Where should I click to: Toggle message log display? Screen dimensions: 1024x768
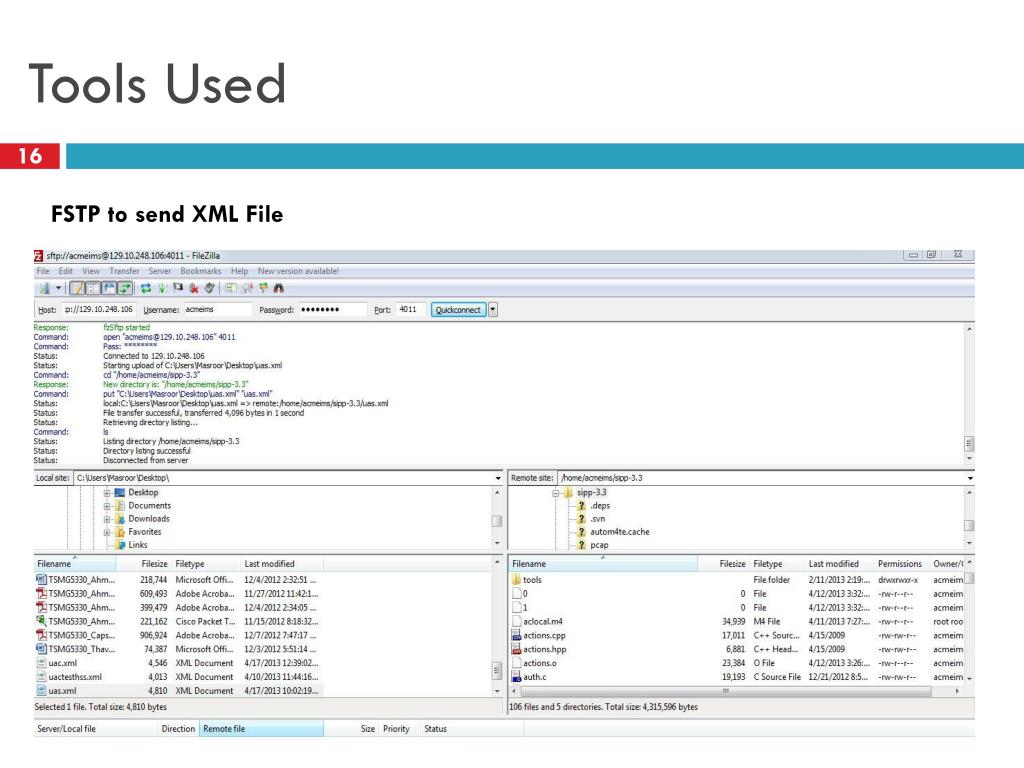[x=77, y=288]
